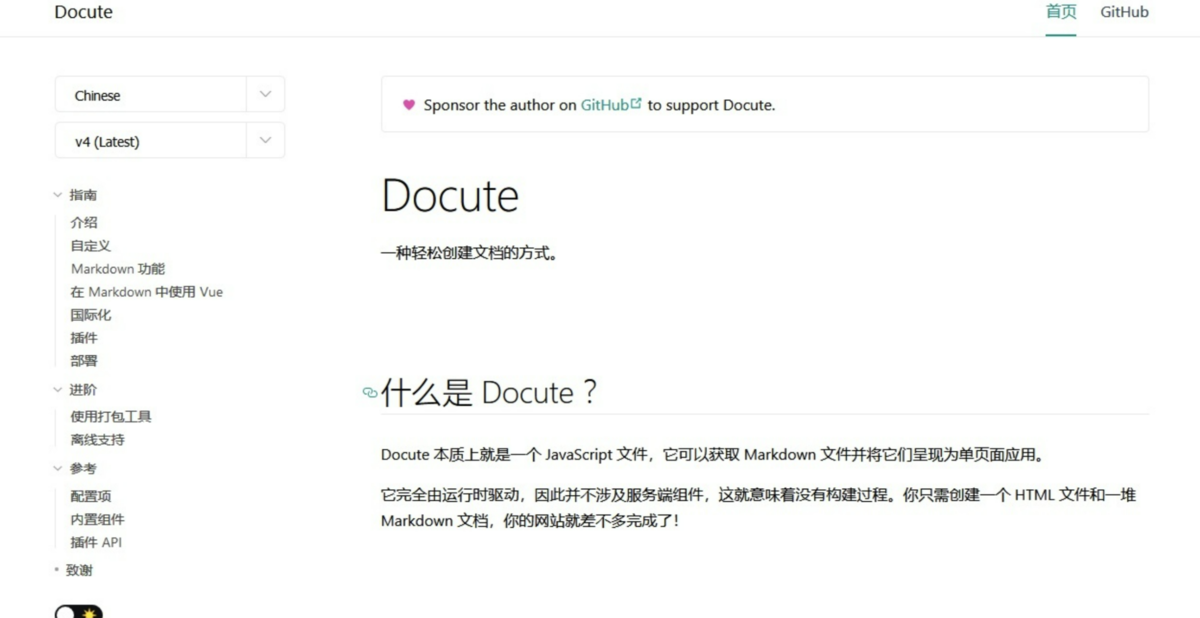Open the 插件 API sidebar page

click(x=96, y=542)
